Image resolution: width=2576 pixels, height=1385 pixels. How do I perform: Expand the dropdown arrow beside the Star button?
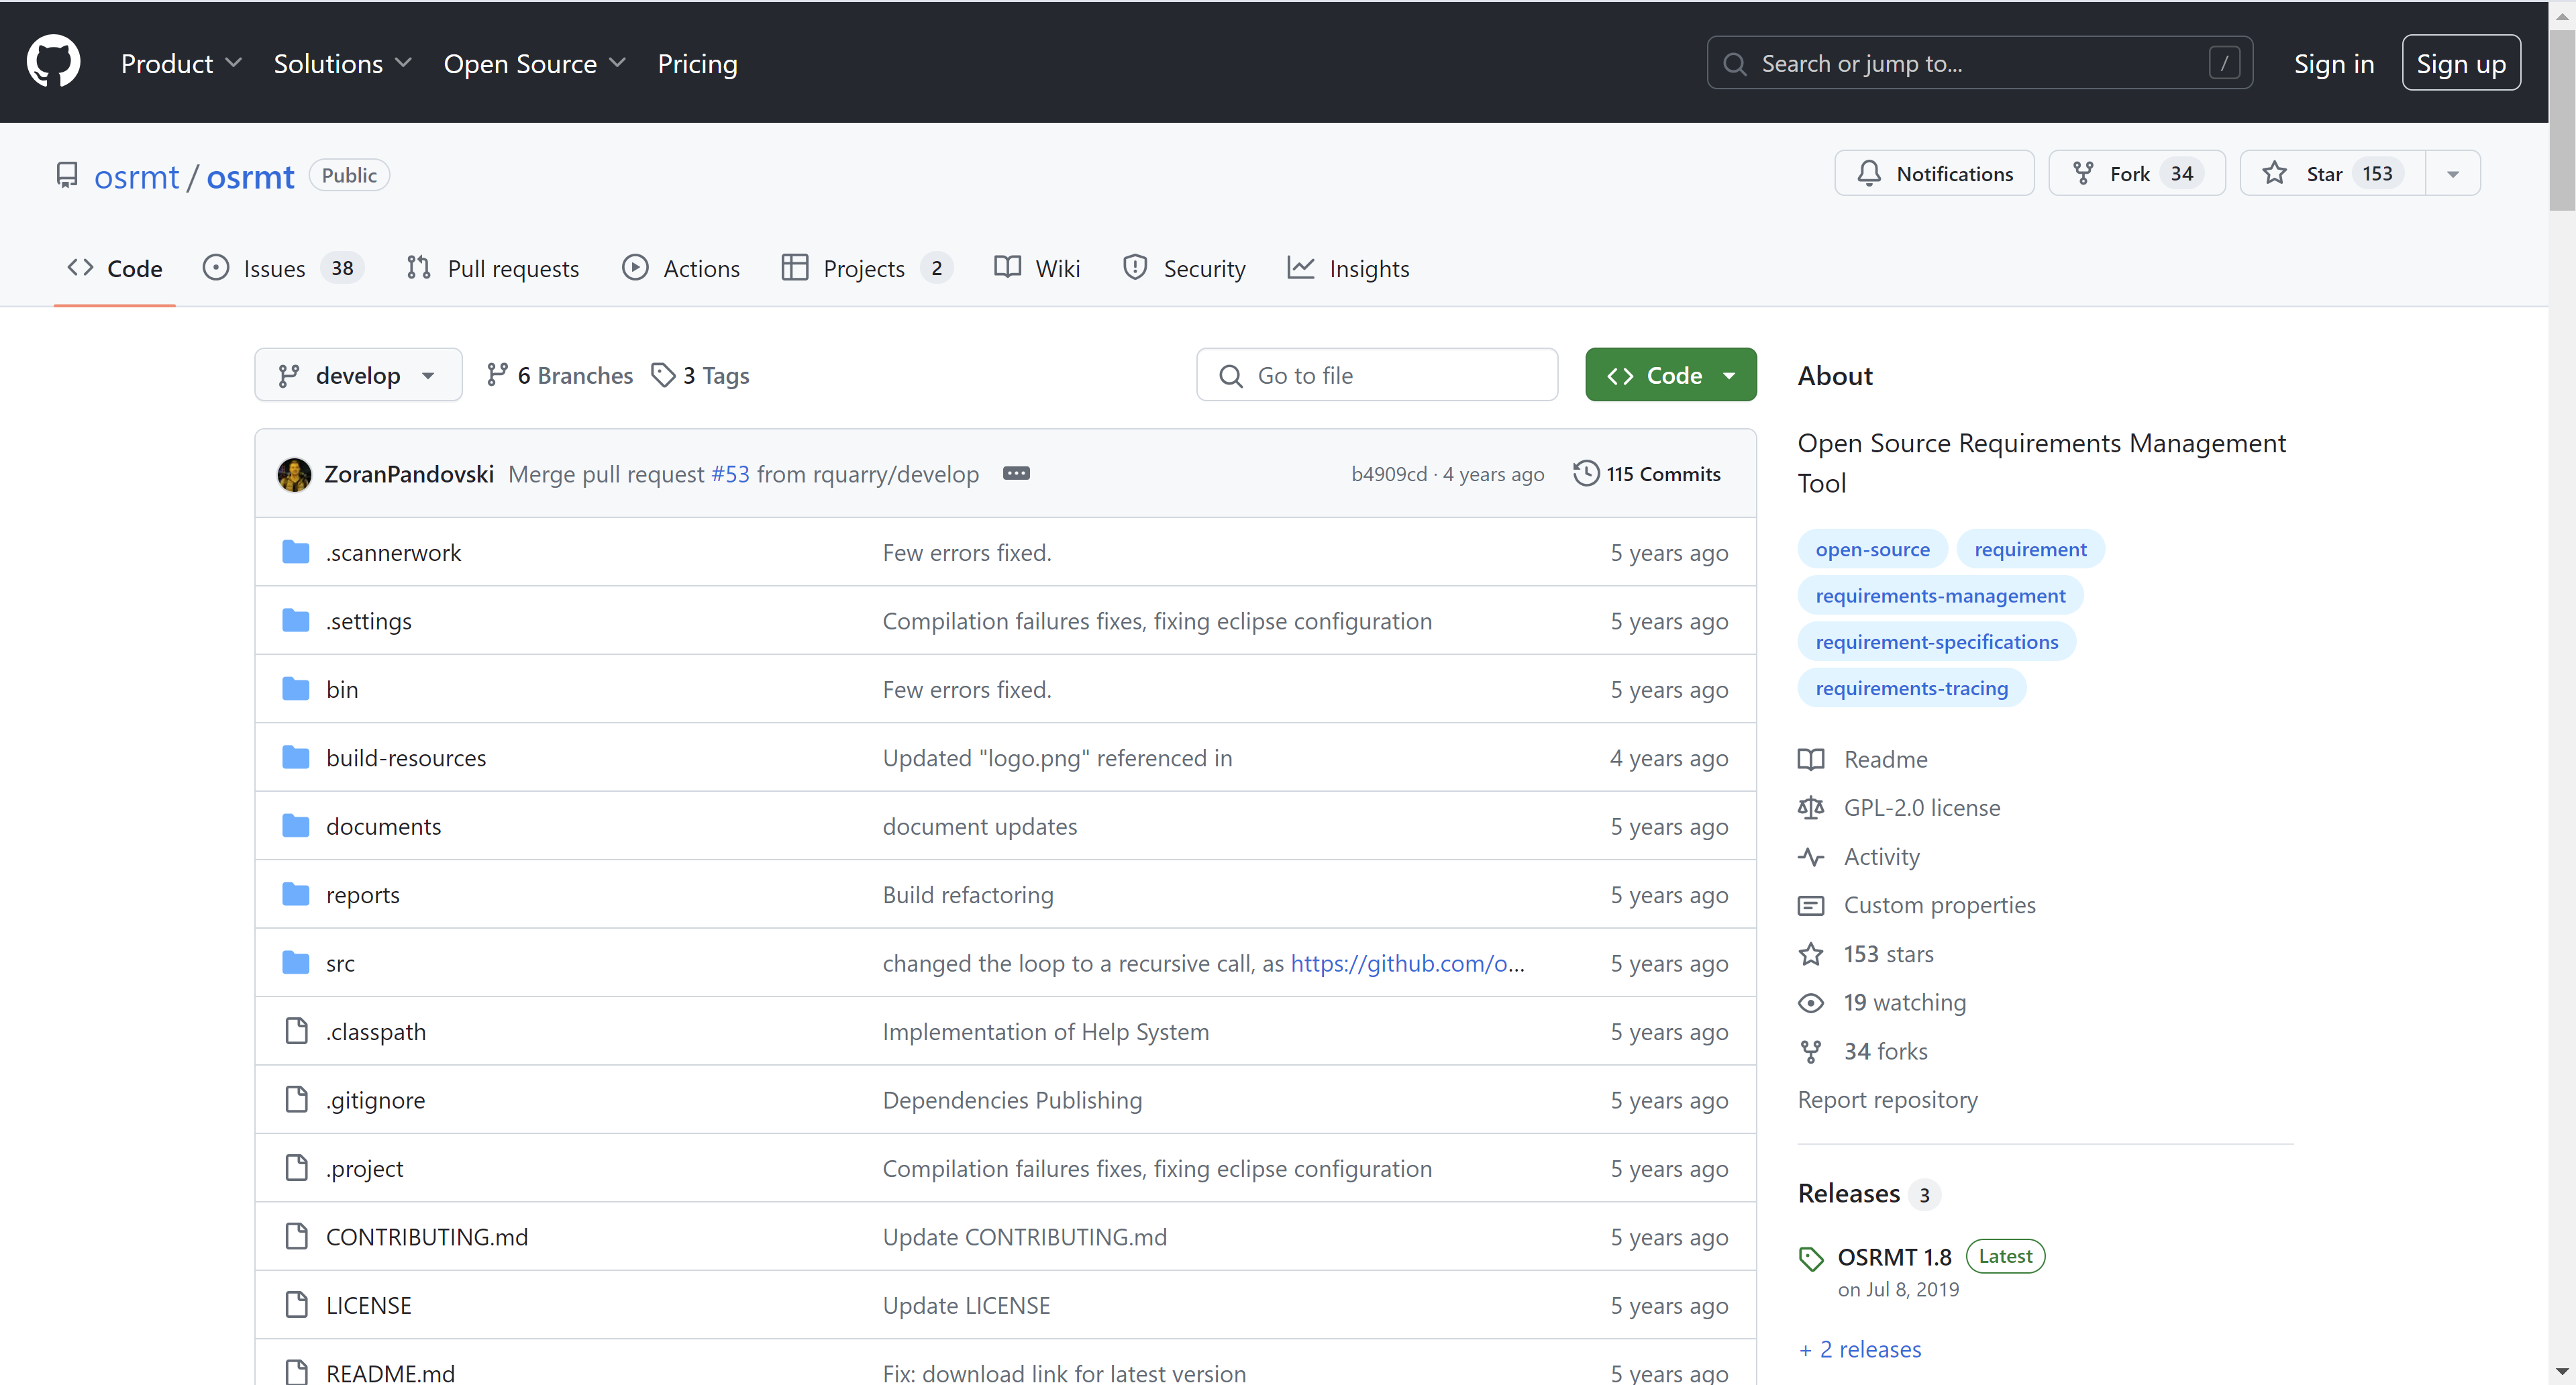coord(2452,173)
